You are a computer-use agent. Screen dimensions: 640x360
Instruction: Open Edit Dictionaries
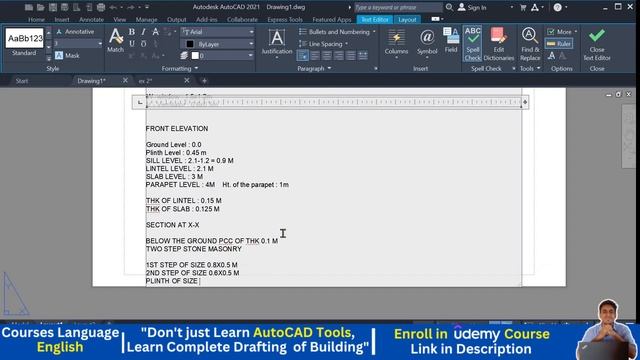point(499,44)
